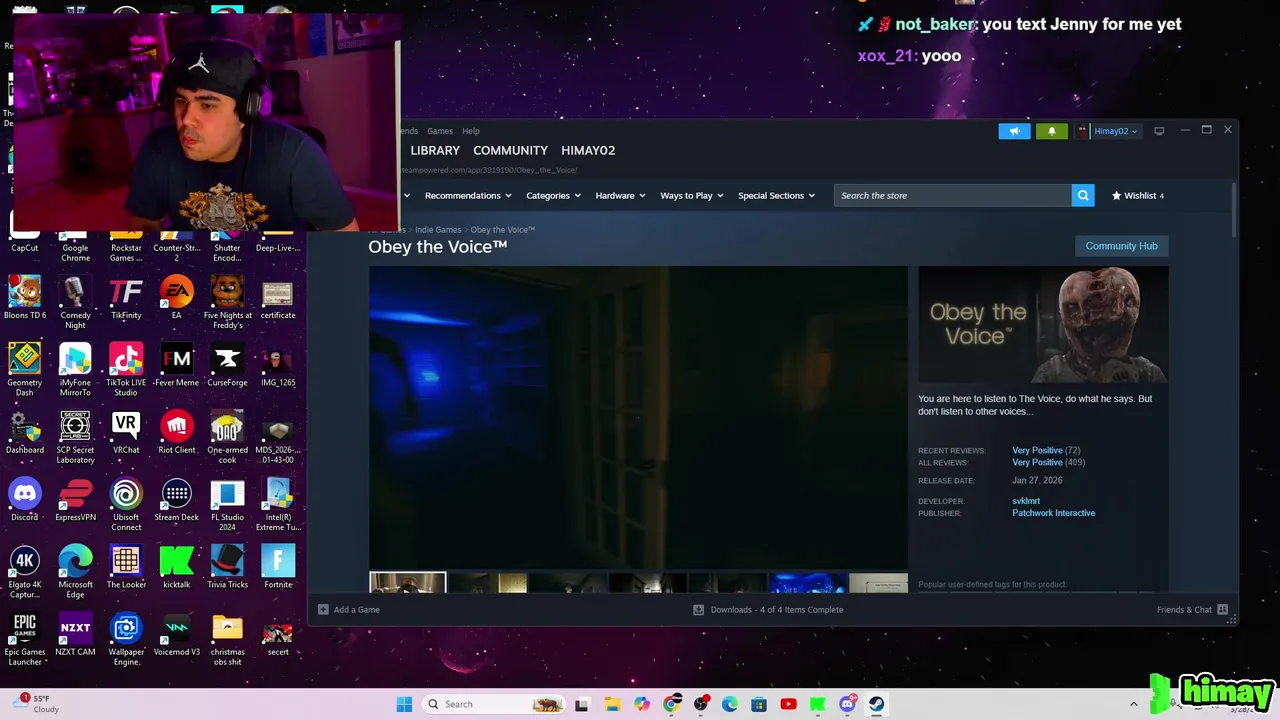Expand the Ways to Play dropdown
The height and width of the screenshot is (720, 1280).
(x=691, y=195)
